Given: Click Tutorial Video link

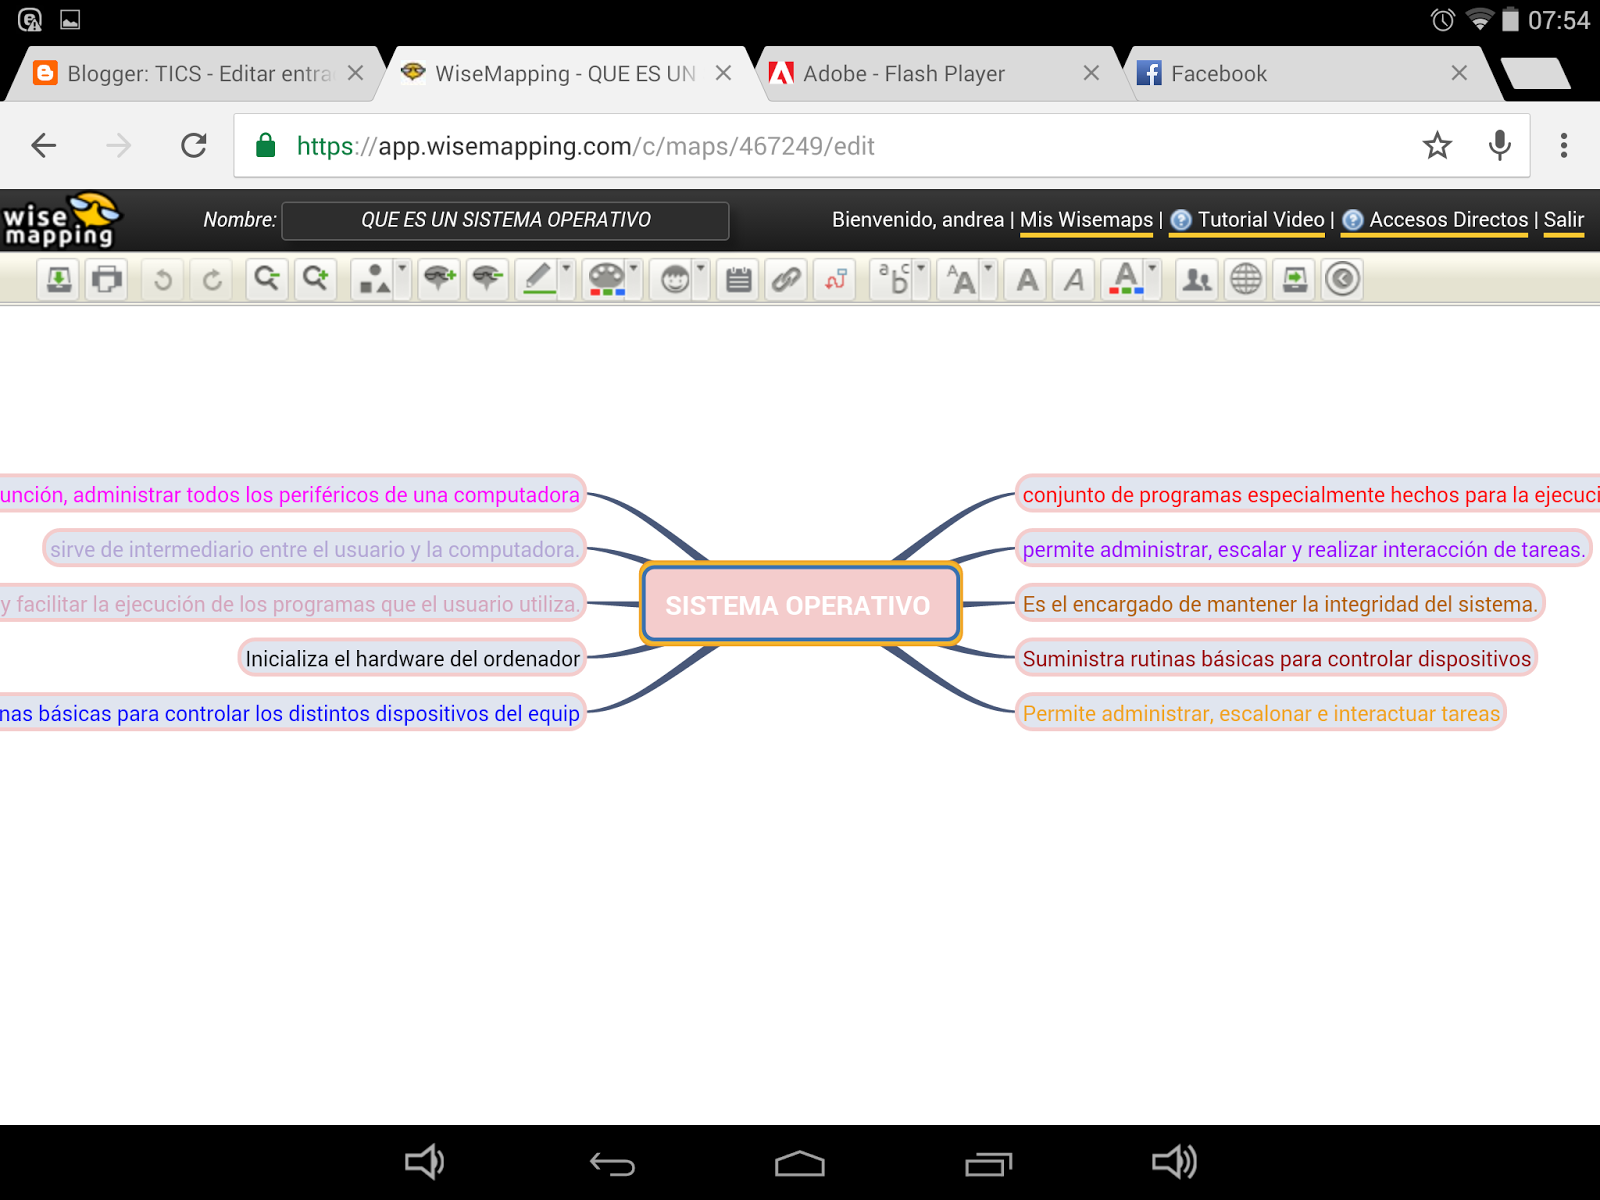Looking at the screenshot, I should click(1260, 219).
